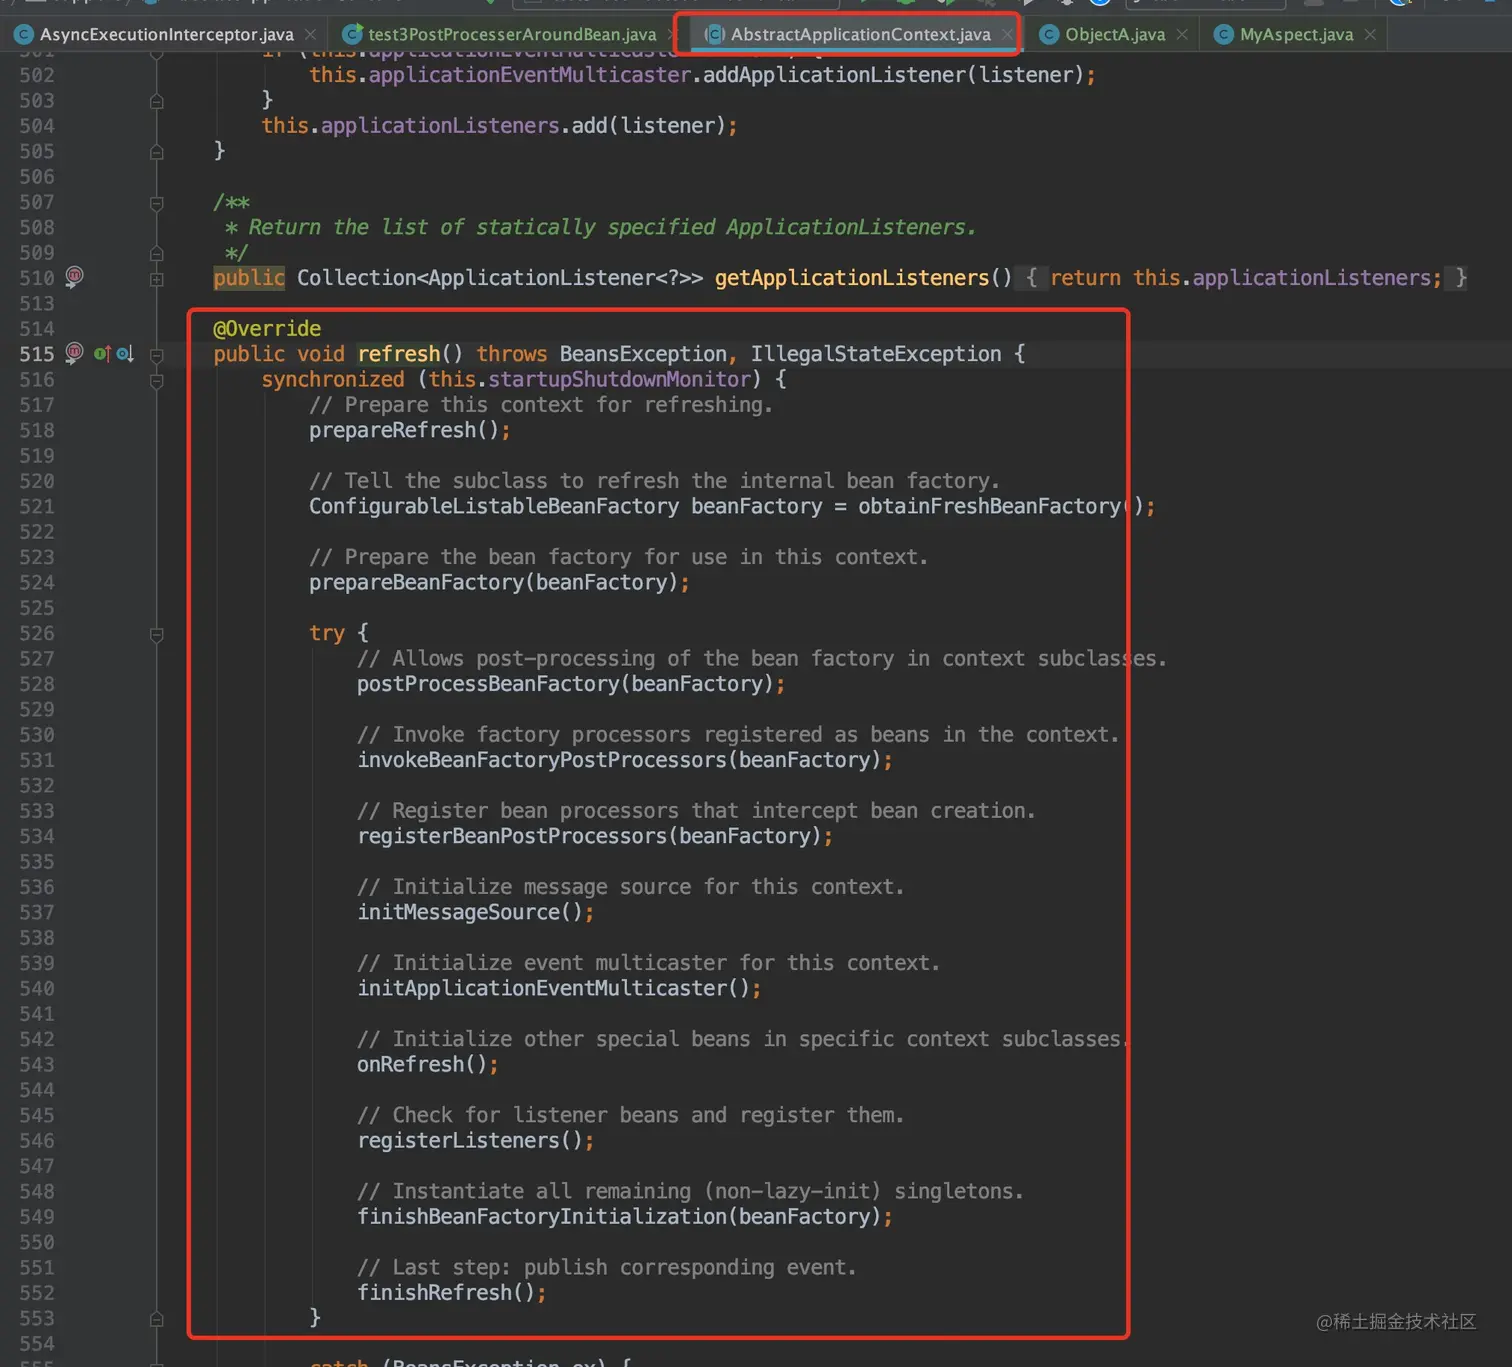
Task: Click the comment 'Last step: publish corresponding event.'
Action: pyautogui.click(x=607, y=1267)
